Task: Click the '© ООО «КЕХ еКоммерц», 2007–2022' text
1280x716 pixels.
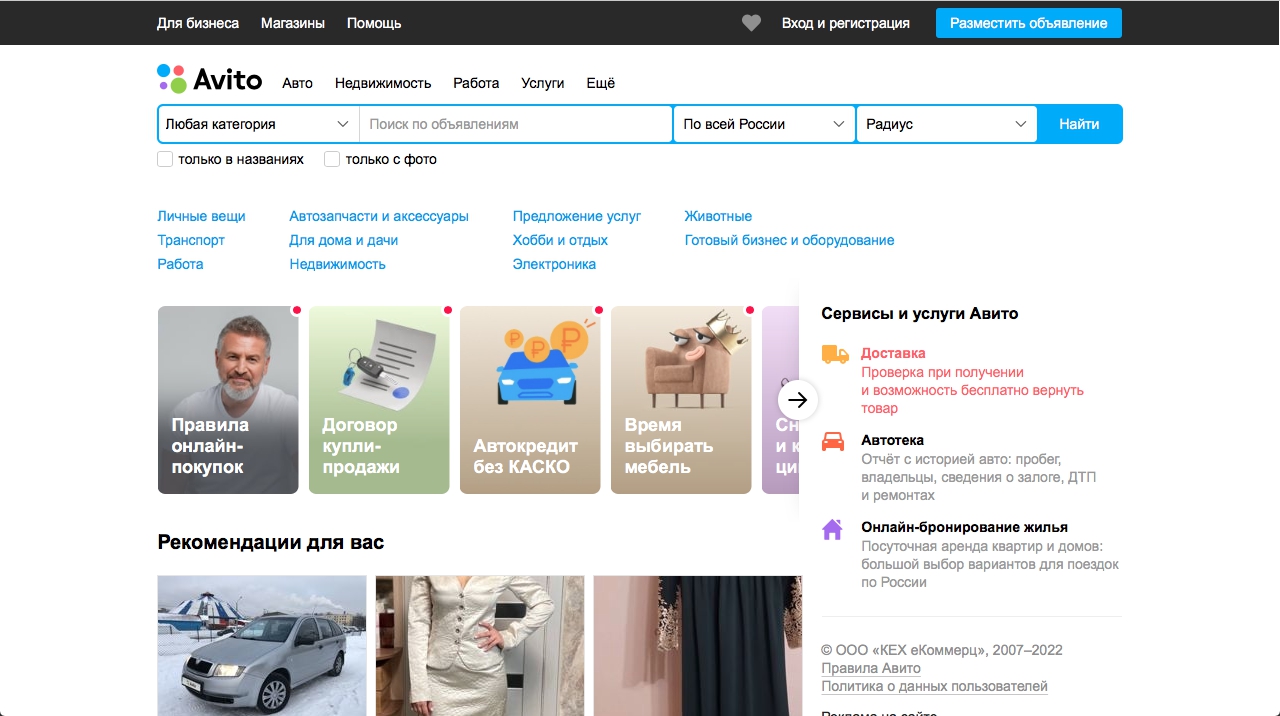Action: (942, 650)
